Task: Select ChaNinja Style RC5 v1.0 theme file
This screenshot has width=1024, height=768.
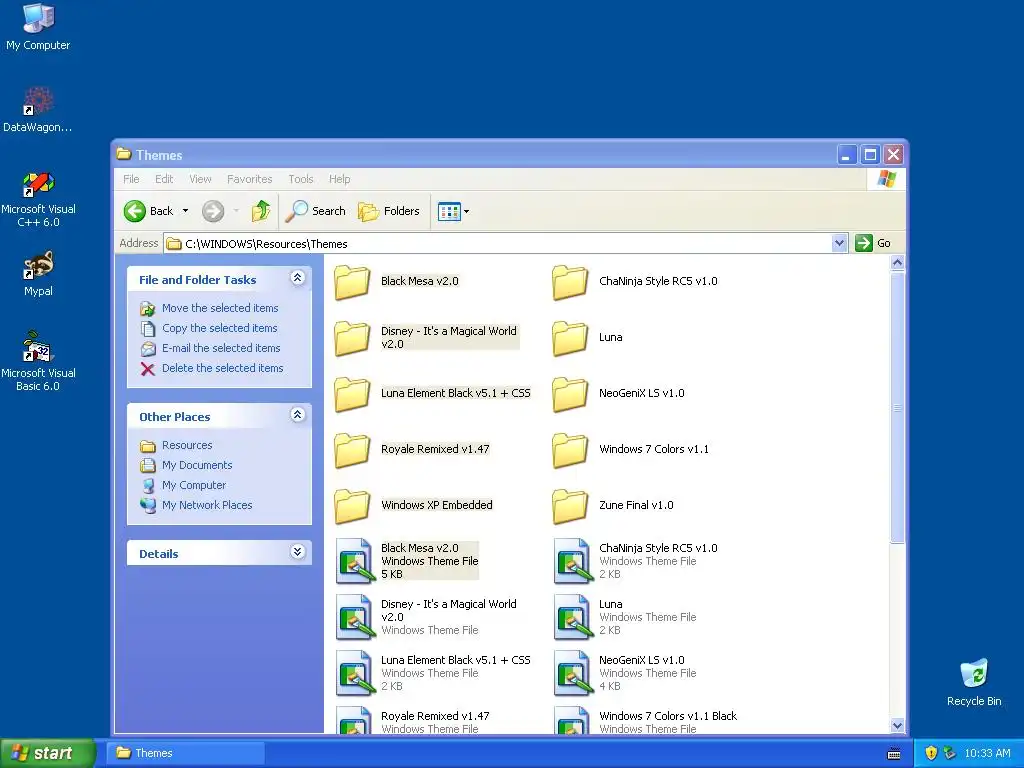Action: [x=635, y=561]
